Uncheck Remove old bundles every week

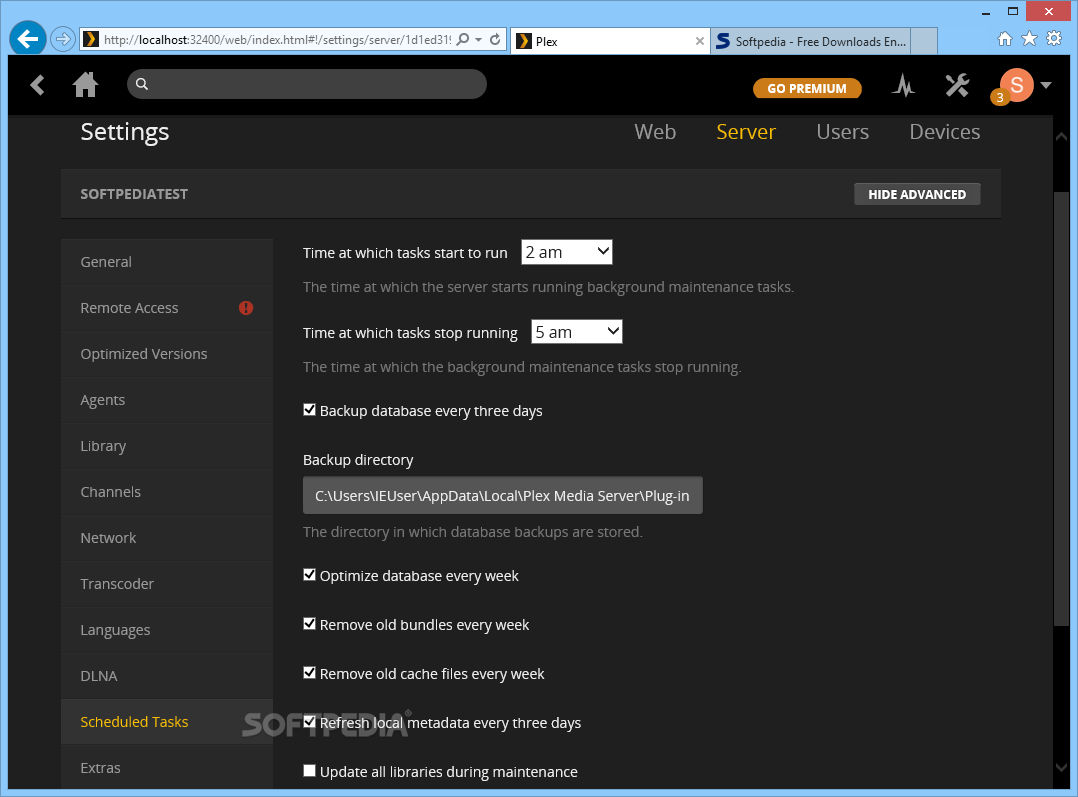[x=309, y=624]
